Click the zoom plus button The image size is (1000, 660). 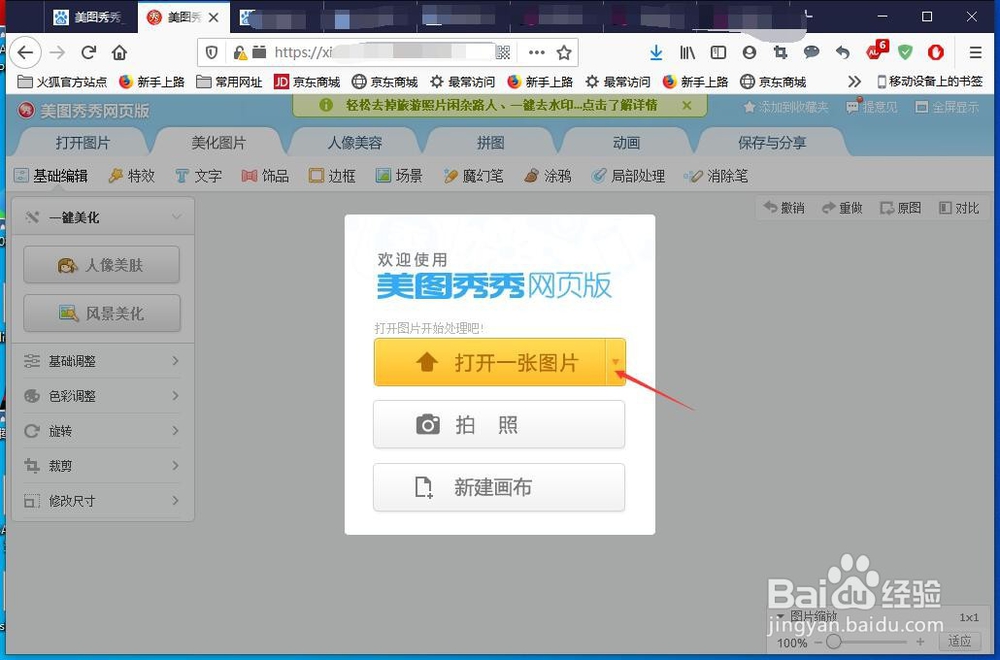(x=920, y=642)
